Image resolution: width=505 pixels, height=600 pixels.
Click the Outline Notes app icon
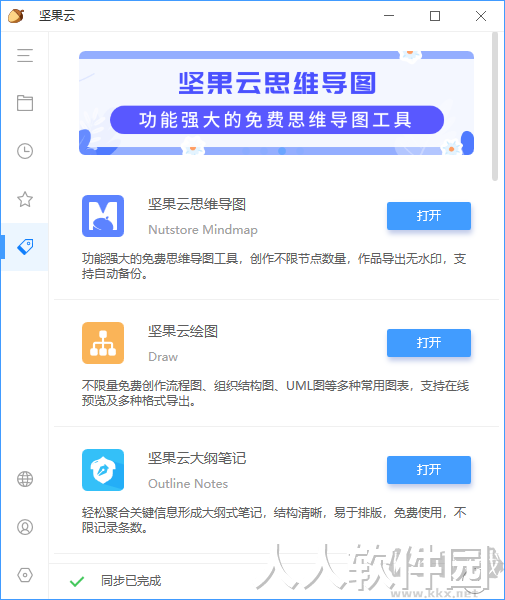click(x=103, y=470)
